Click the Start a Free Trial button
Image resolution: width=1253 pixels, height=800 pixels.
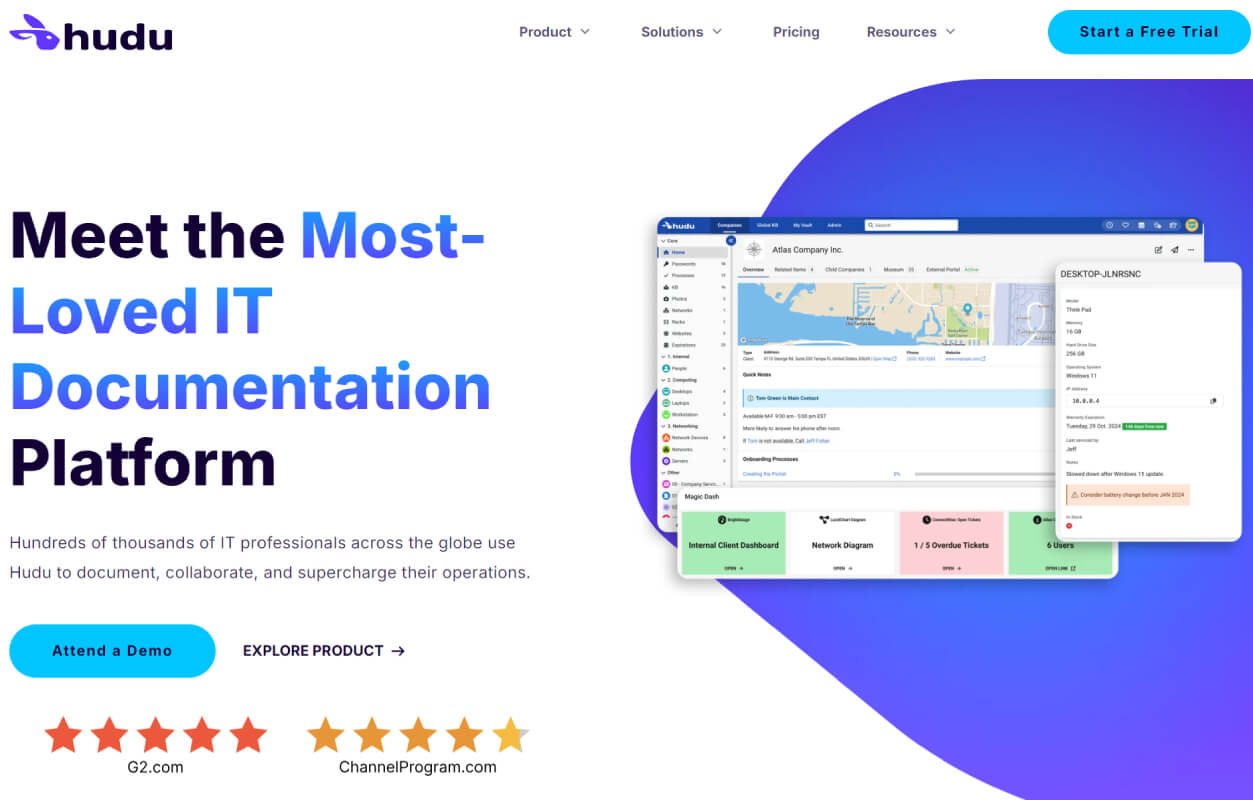point(1149,32)
